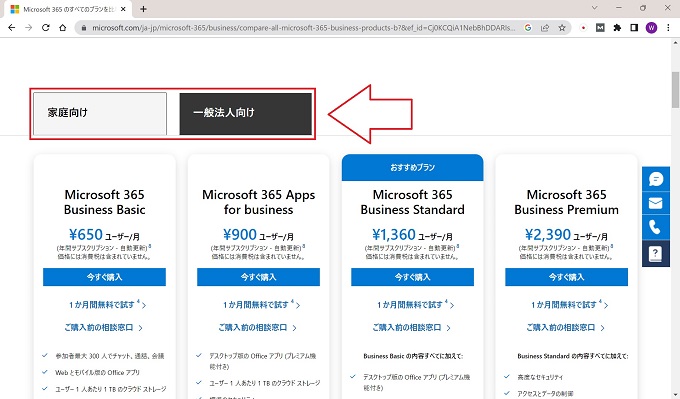Click the address bar URL field
Image resolution: width=680 pixels, height=399 pixels.
[304, 28]
